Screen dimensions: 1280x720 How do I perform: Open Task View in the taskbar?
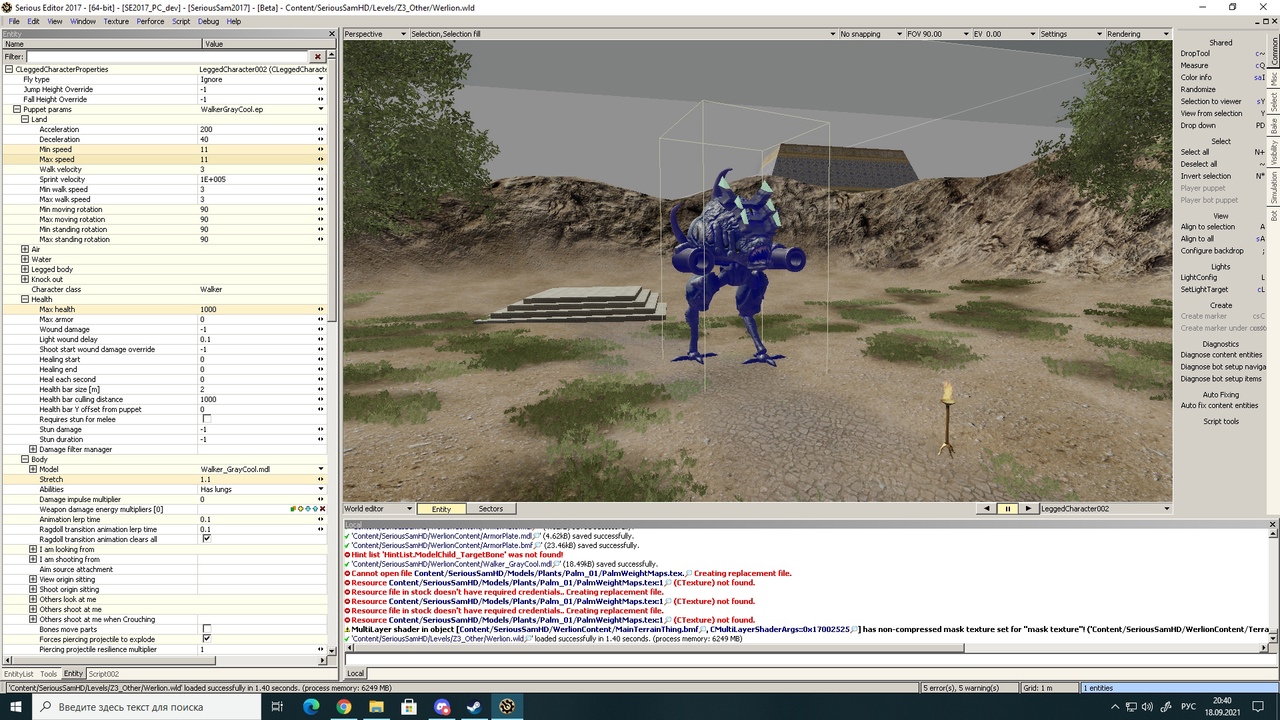278,707
